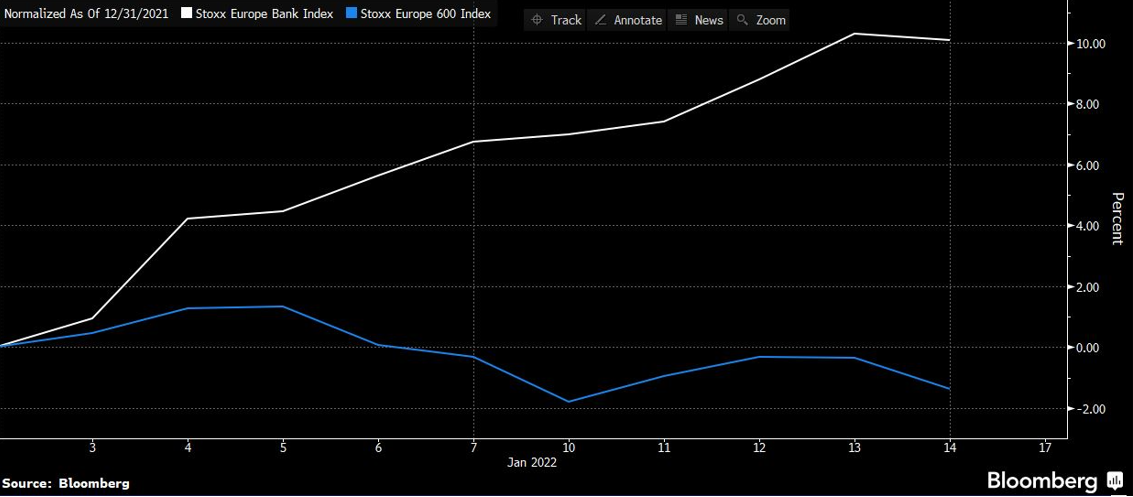Click the -2.00 percent axis value
1133x497 pixels.
coord(1092,409)
